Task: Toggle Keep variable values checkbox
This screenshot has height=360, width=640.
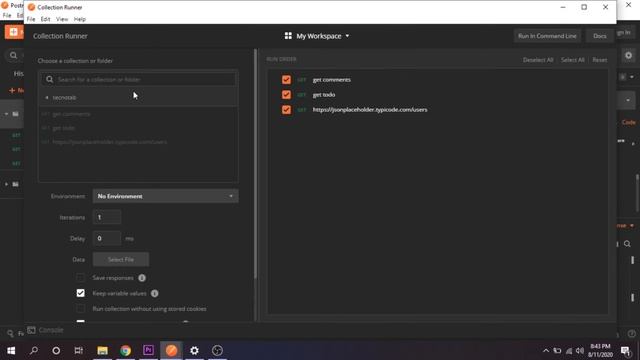Action: pyautogui.click(x=80, y=293)
